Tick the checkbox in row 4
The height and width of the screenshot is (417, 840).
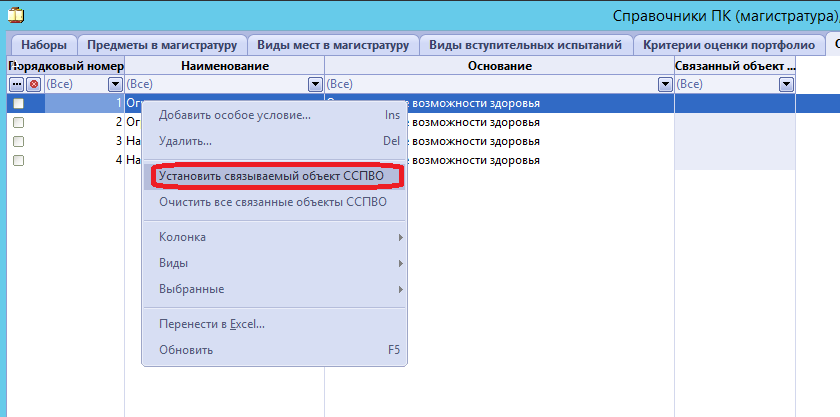(x=18, y=160)
